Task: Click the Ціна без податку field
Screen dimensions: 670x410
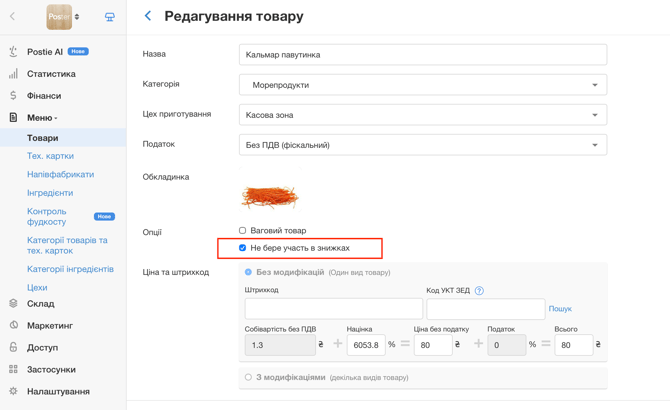Action: point(433,345)
